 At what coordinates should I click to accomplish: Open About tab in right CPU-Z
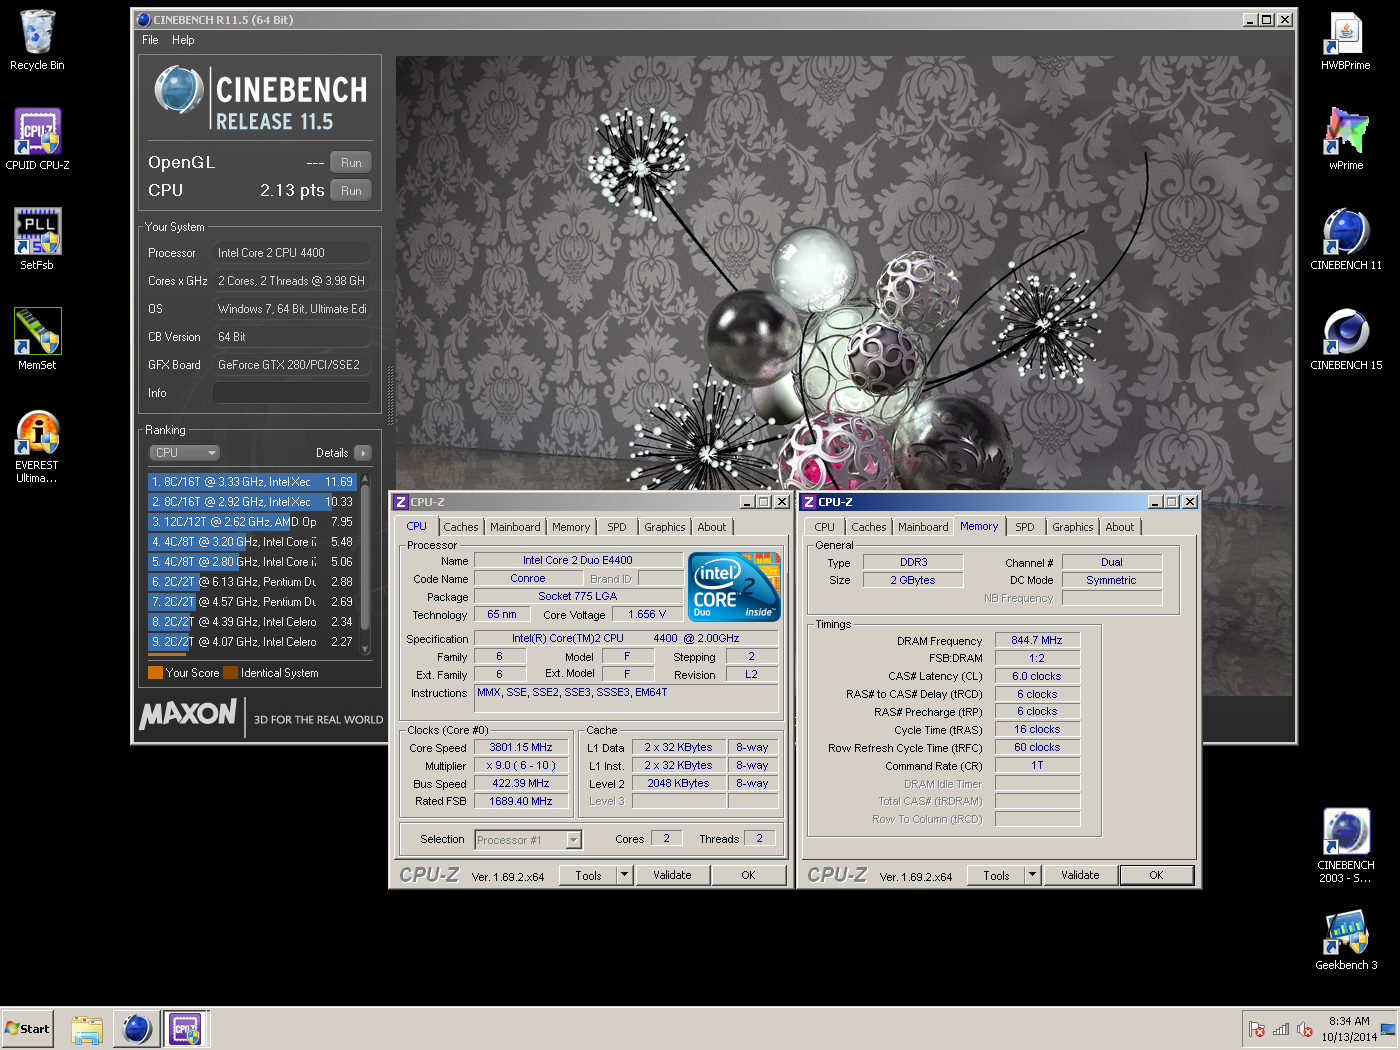point(1120,527)
